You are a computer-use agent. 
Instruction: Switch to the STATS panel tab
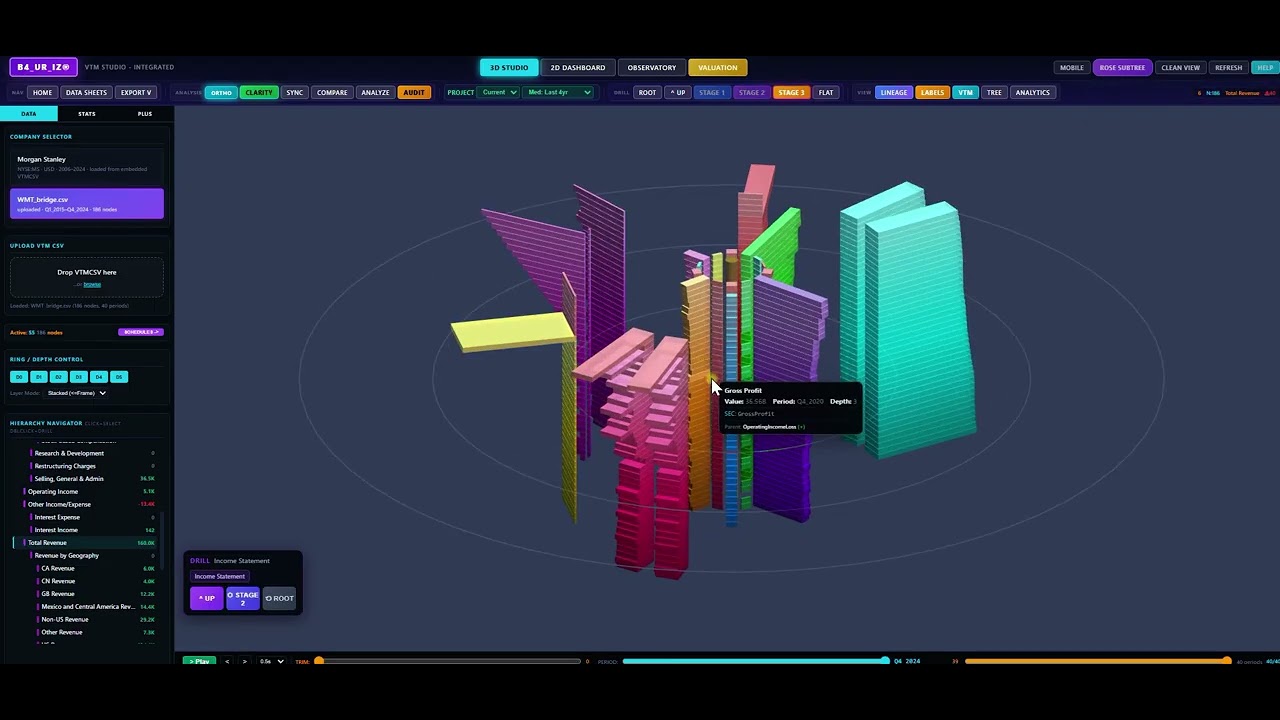(x=87, y=114)
